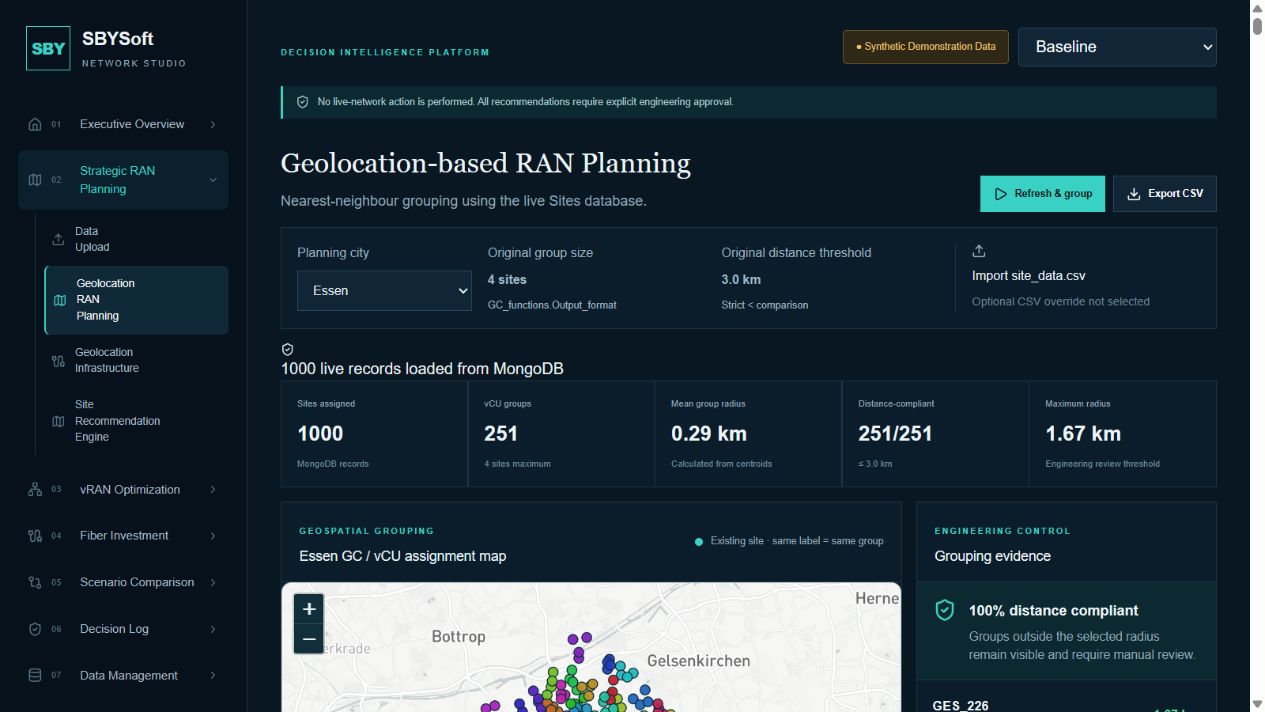Click the Geolocation Infrastructure route icon
Viewport: 1265px width, 712px height.
(x=58, y=361)
